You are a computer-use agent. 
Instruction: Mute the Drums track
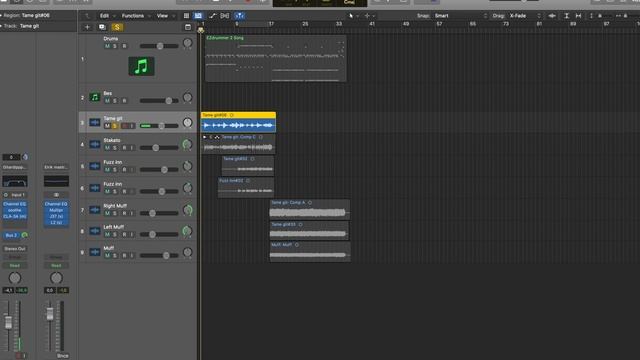coord(107,46)
